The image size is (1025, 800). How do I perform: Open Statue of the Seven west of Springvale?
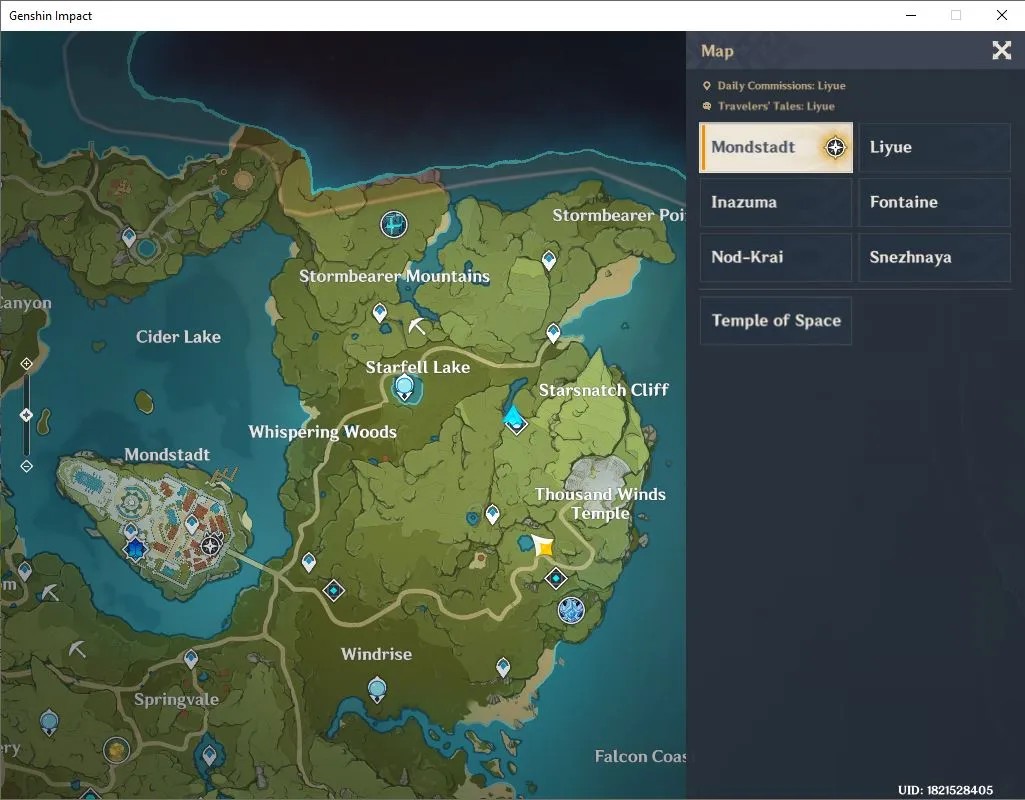(x=49, y=724)
